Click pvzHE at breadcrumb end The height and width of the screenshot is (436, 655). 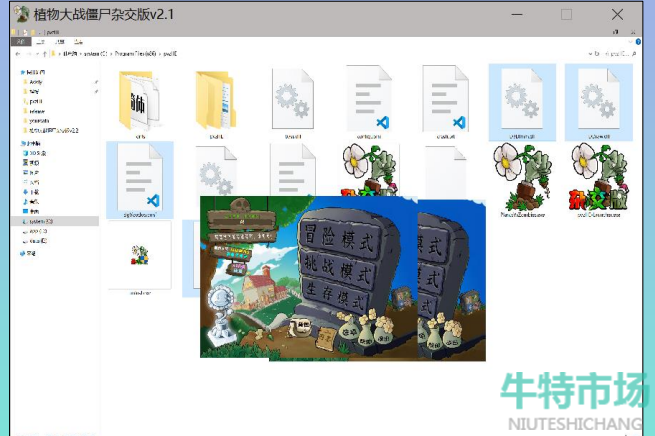click(x=170, y=54)
